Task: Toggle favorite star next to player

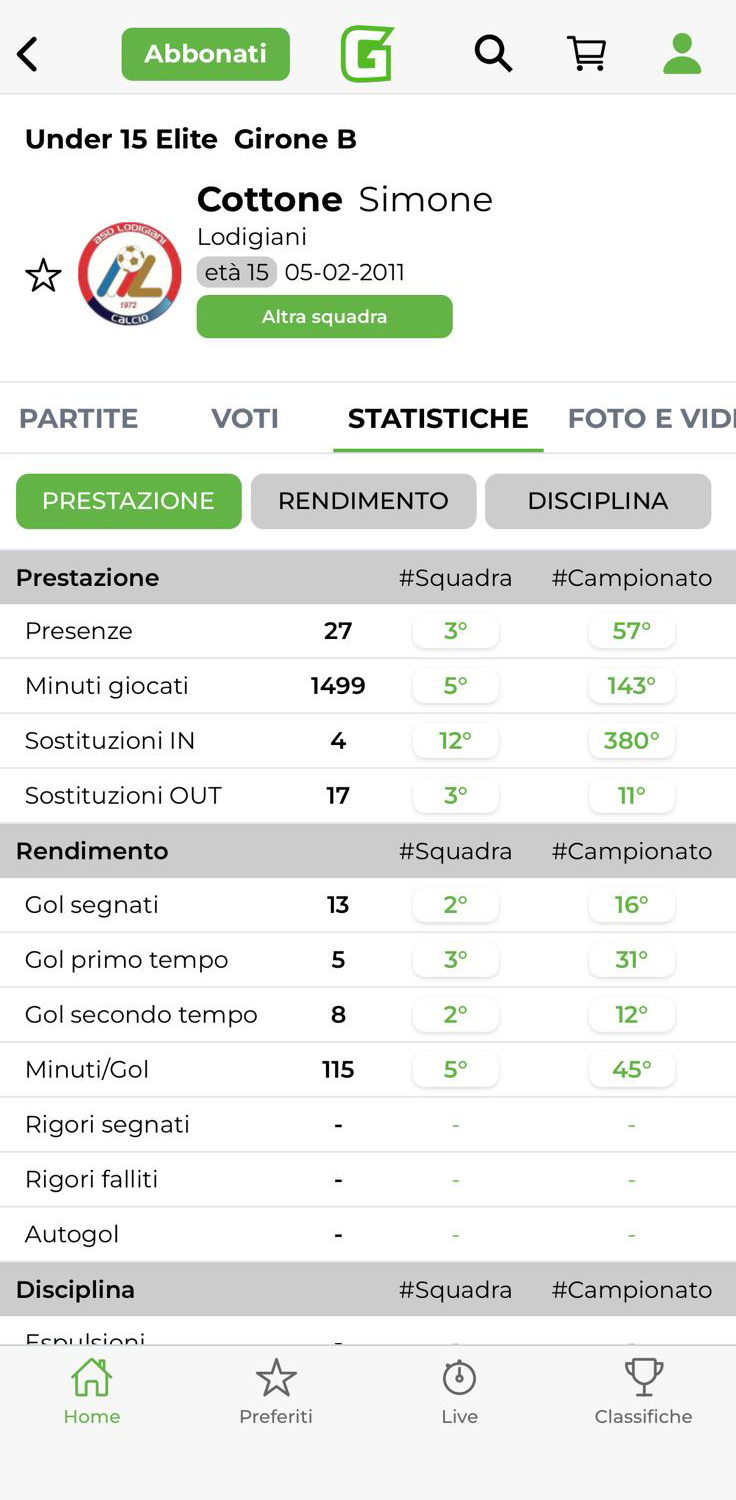Action: tap(43, 275)
